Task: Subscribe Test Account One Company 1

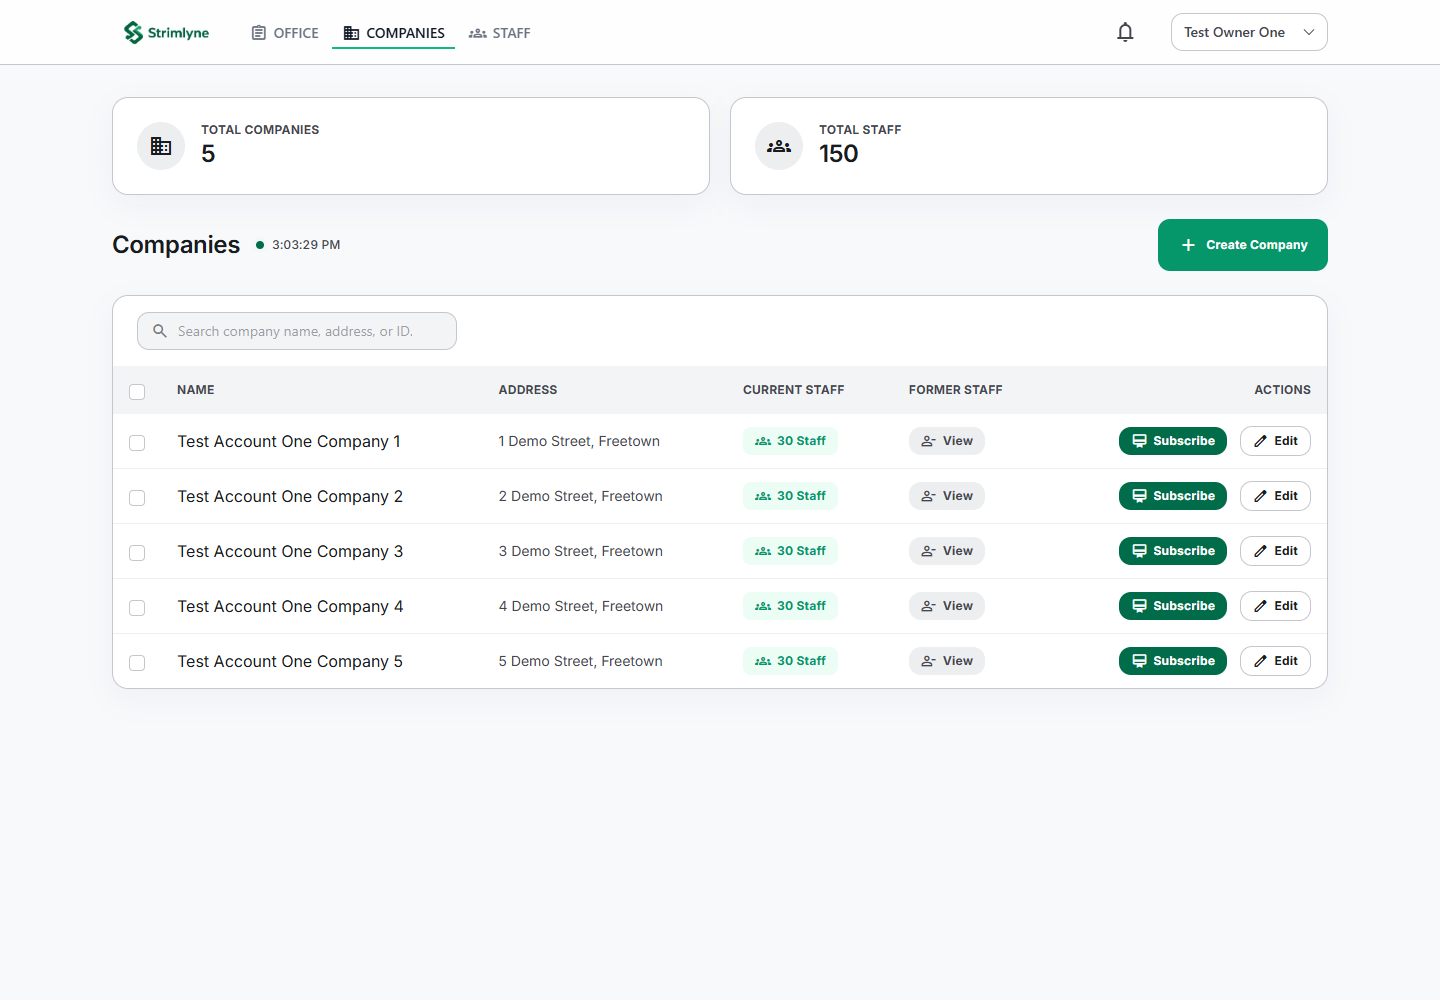Action: 1173,441
